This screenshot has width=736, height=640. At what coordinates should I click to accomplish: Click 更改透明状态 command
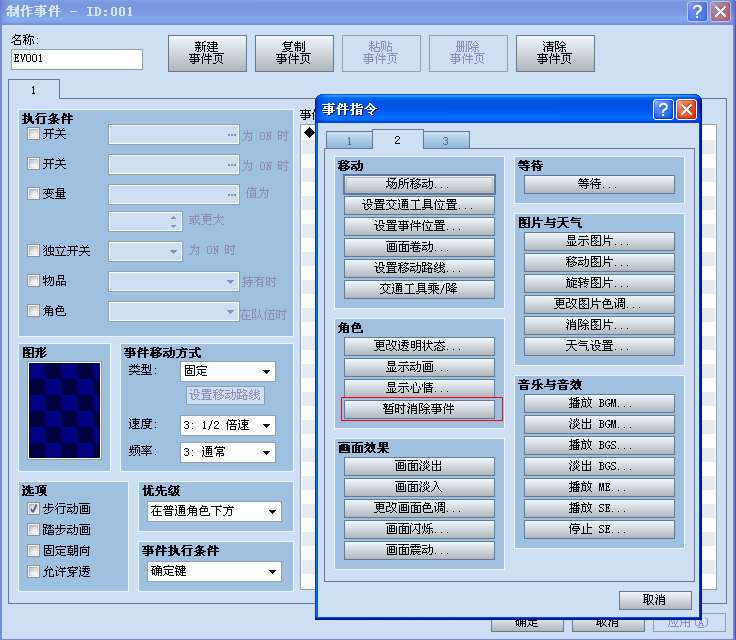click(419, 346)
